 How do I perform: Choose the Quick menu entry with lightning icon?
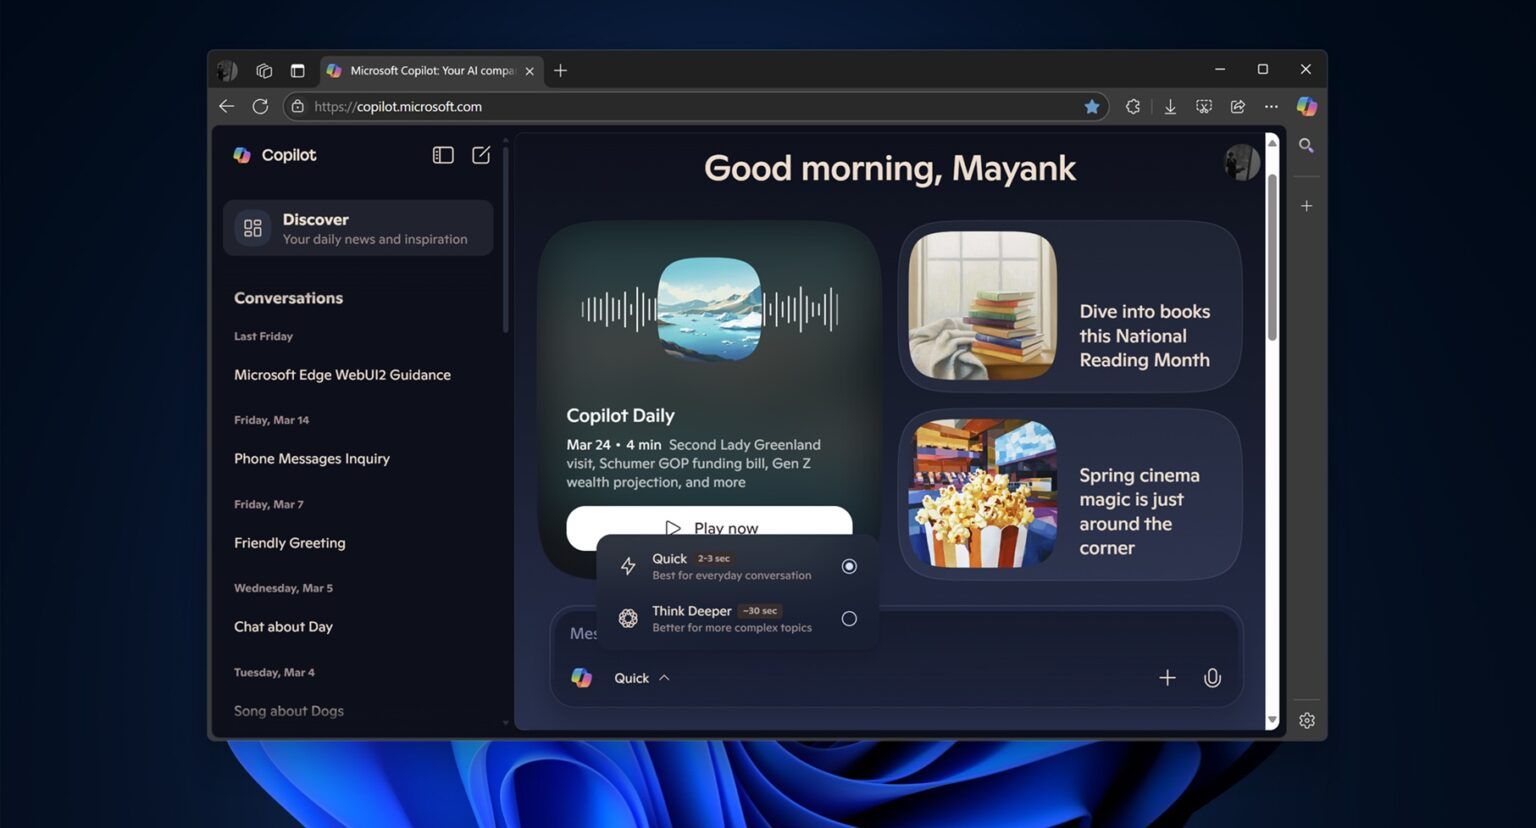737,566
